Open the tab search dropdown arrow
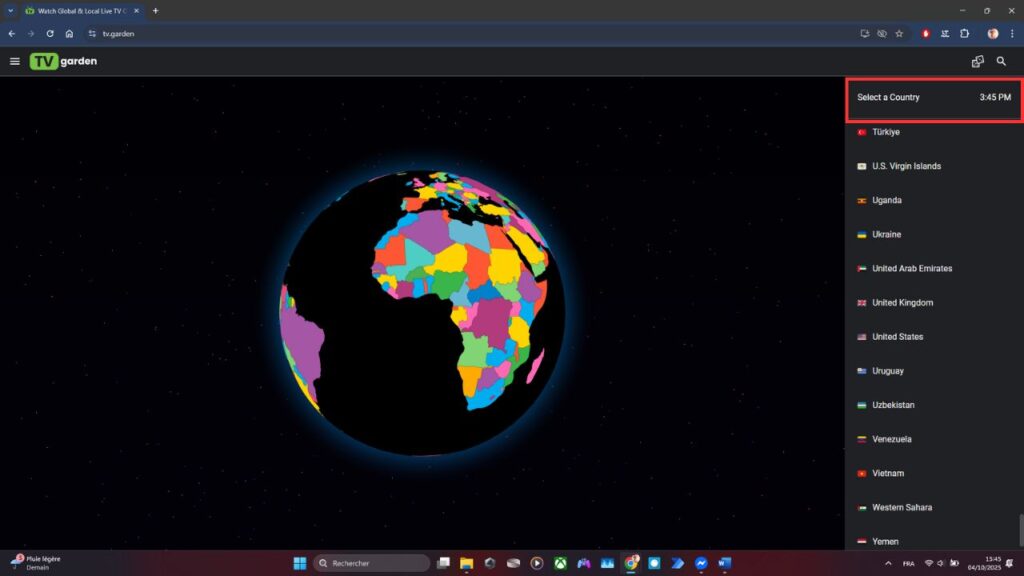The width and height of the screenshot is (1024, 576). [x=10, y=10]
